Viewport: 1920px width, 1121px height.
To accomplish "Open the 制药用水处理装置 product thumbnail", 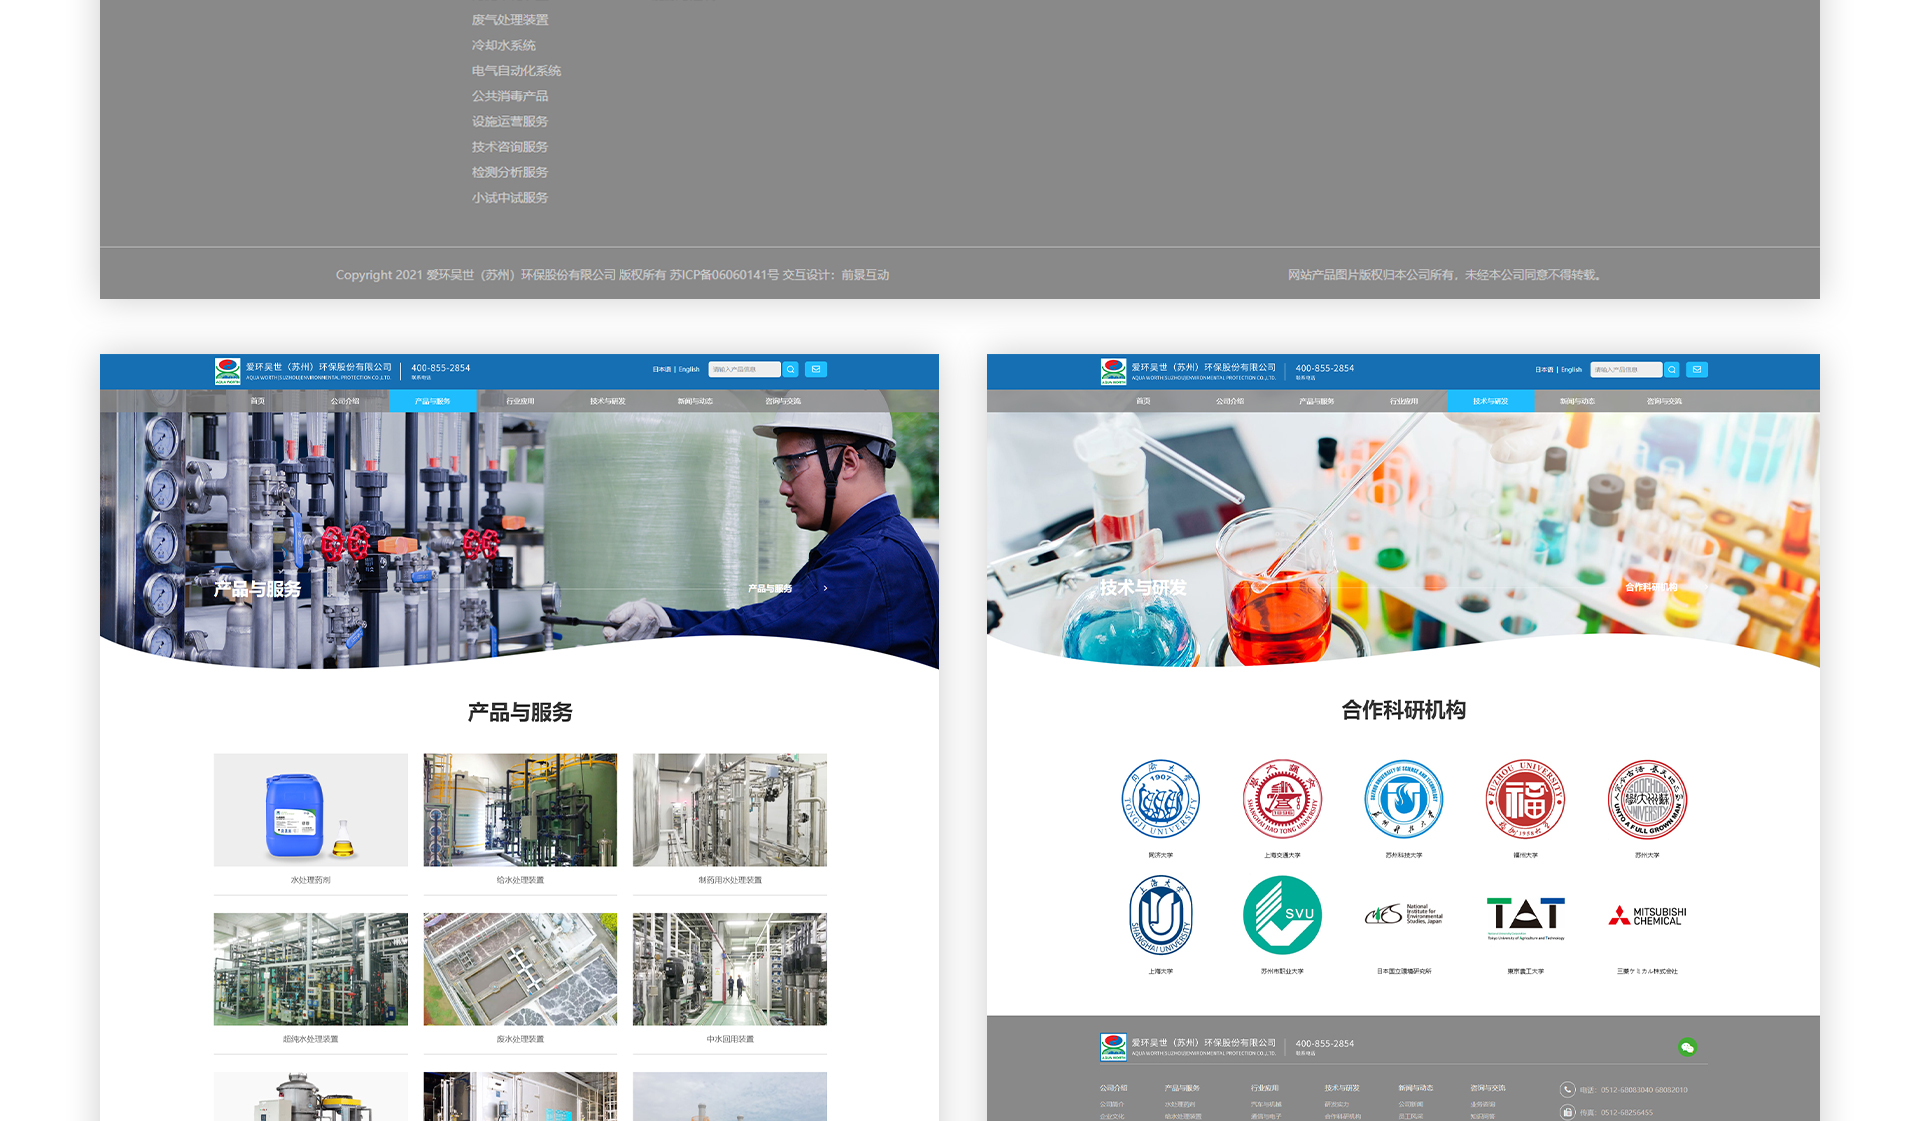I will (x=730, y=810).
